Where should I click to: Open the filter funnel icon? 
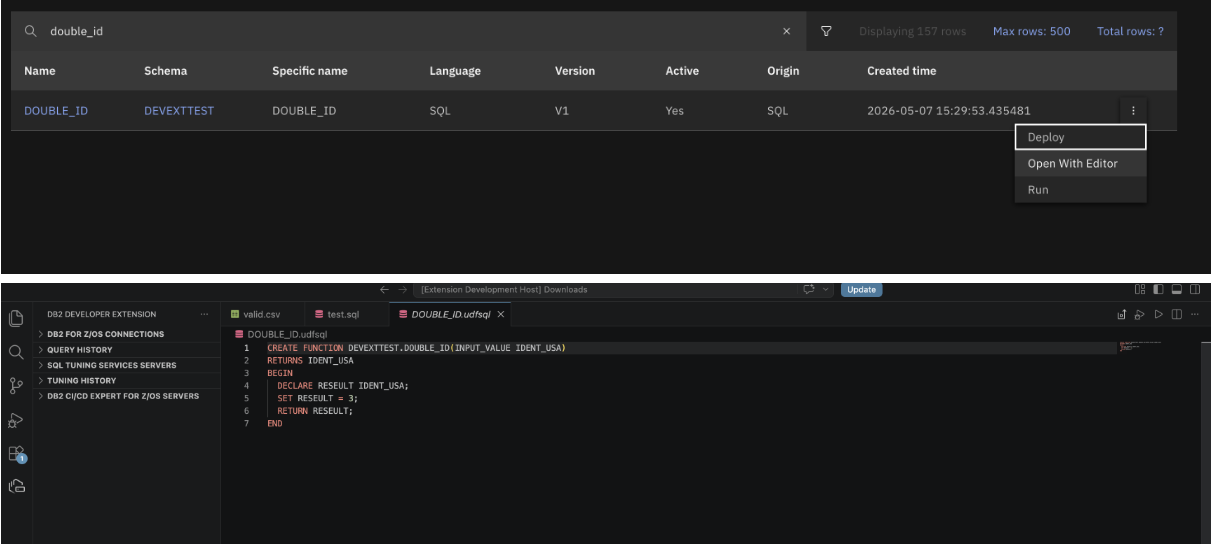coord(826,32)
